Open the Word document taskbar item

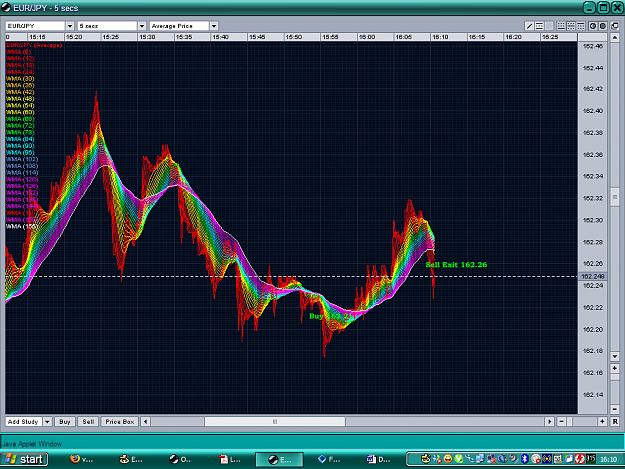378,459
